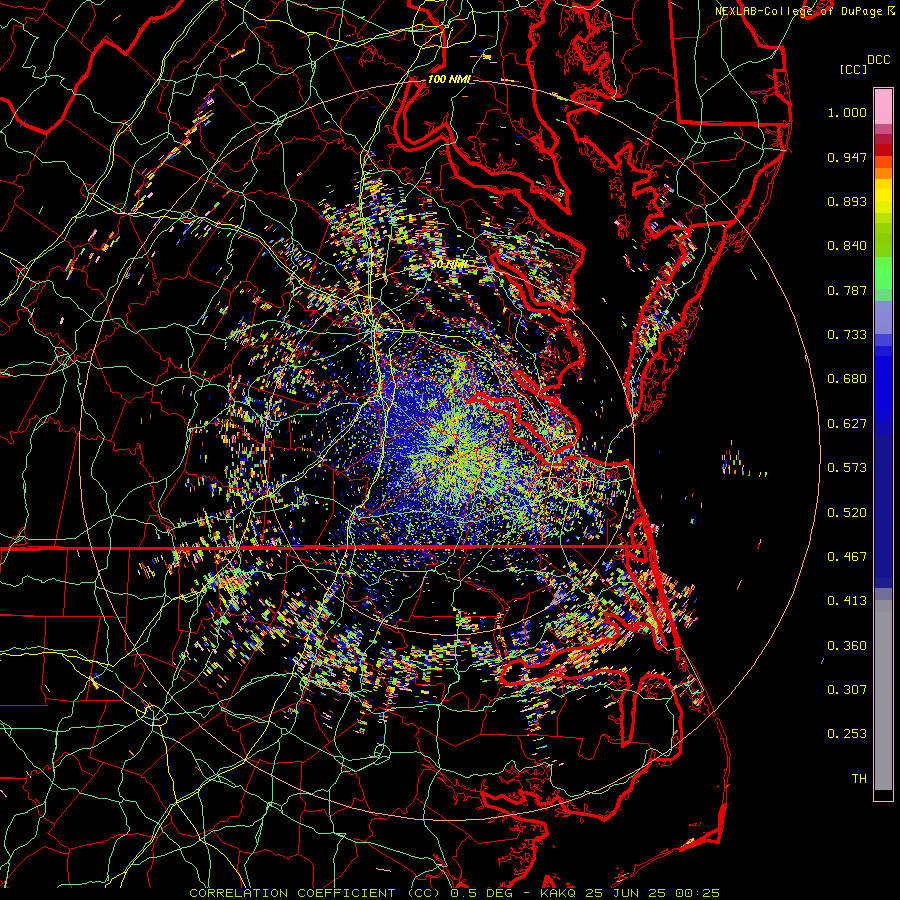This screenshot has width=900, height=900.
Task: Click the 1.000 legend value
Action: 847,112
